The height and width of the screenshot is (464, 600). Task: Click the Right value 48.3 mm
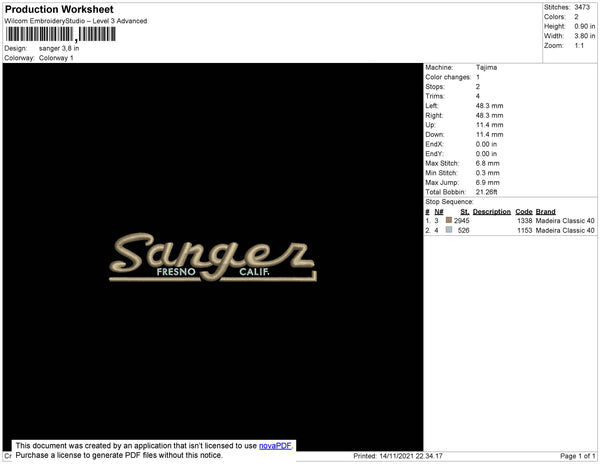click(489, 116)
